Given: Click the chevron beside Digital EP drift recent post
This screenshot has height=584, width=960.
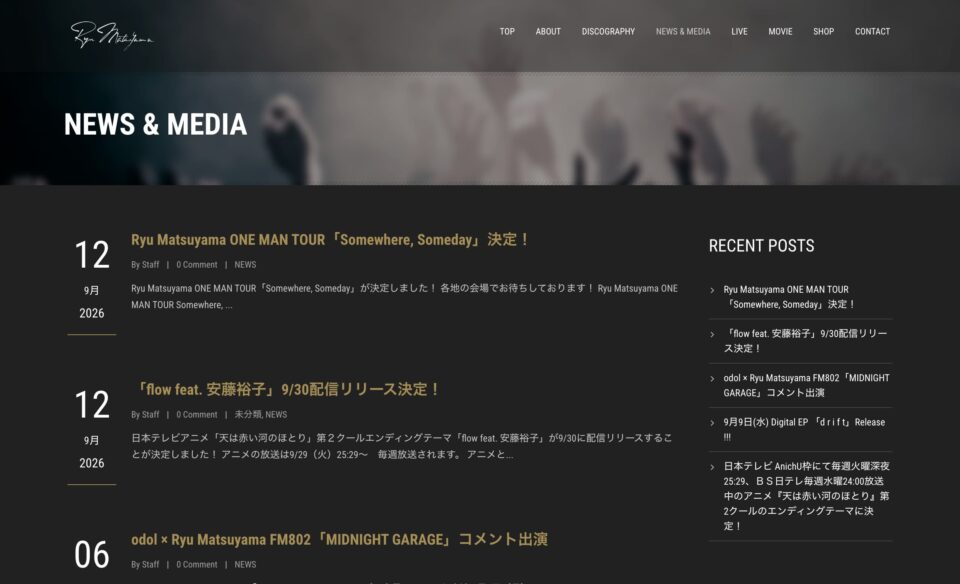Looking at the screenshot, I should [x=712, y=422].
